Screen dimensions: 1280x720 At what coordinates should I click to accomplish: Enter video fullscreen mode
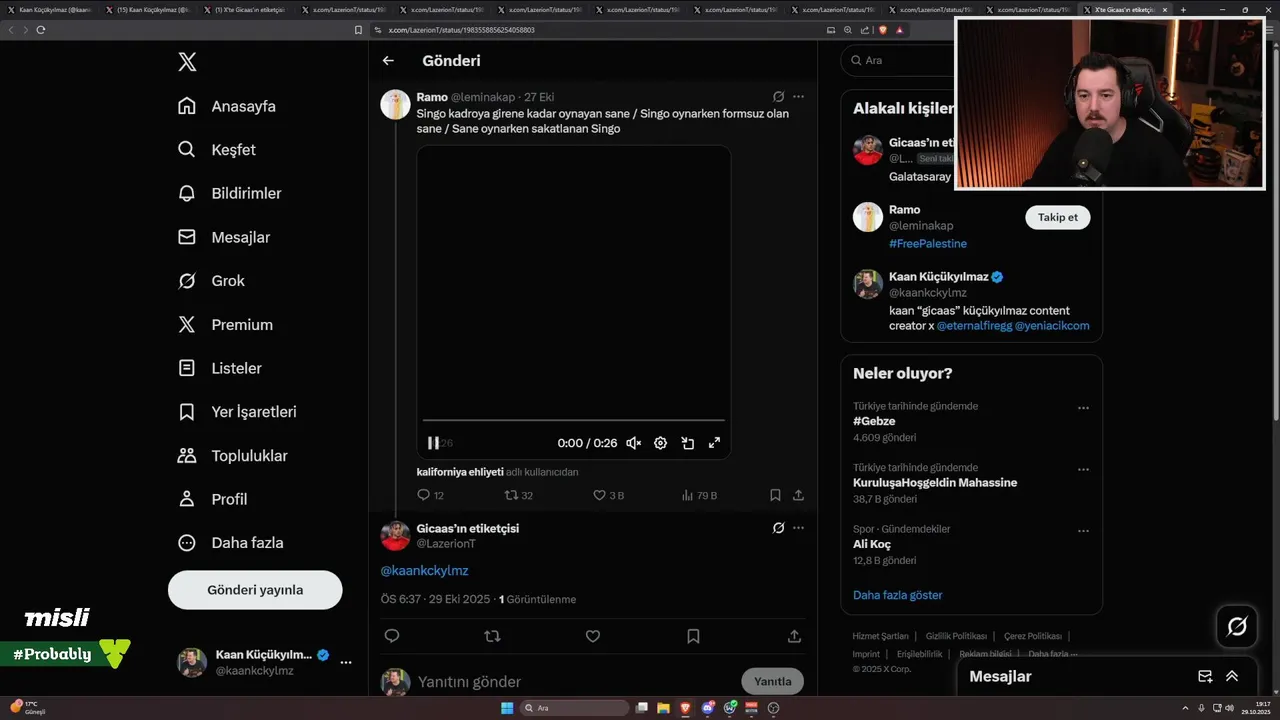(714, 443)
